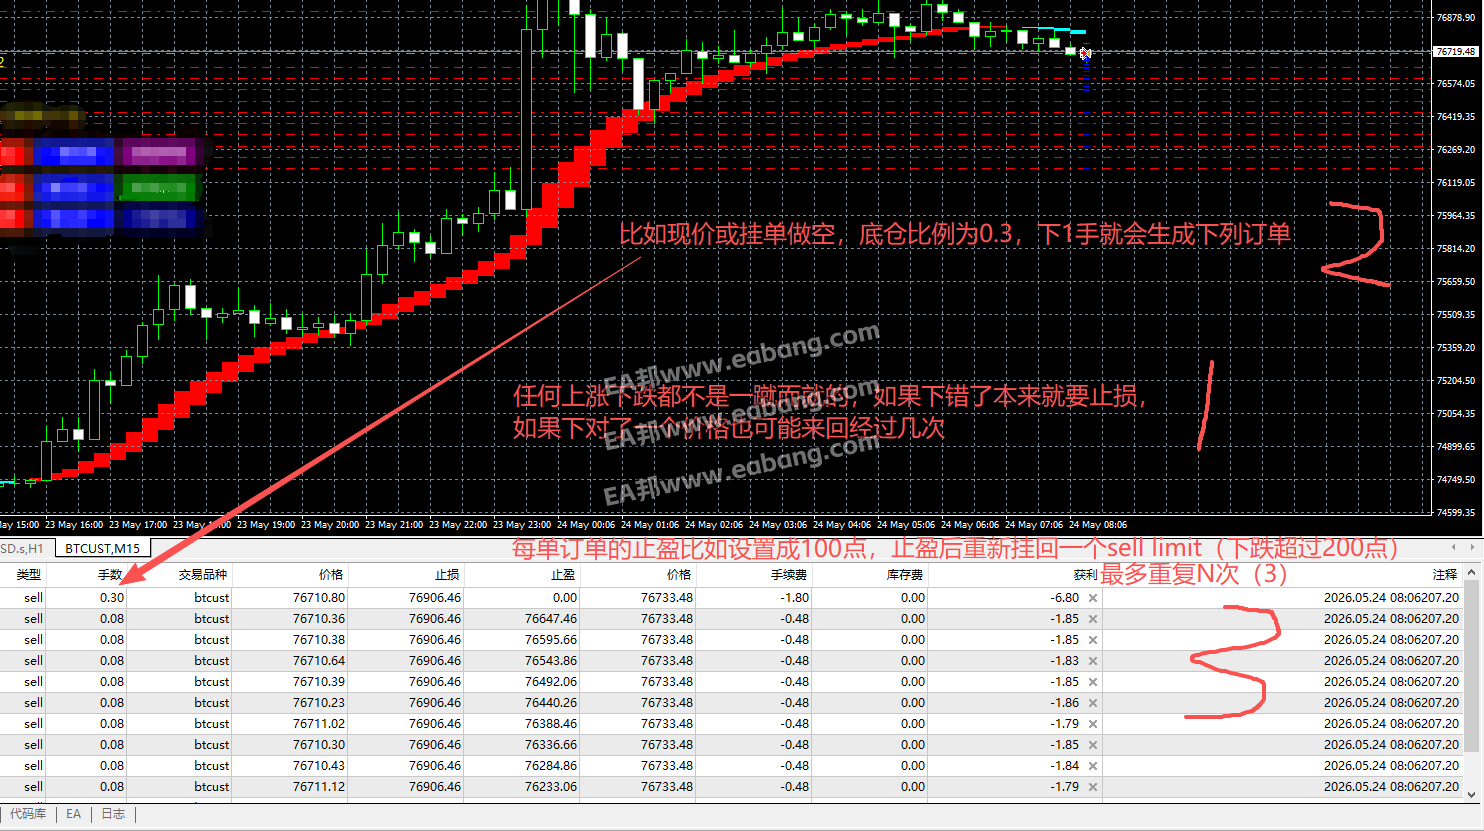Click the order list vertical scrollbar thumb
Image resolution: width=1484 pixels, height=831 pixels.
(1471, 665)
